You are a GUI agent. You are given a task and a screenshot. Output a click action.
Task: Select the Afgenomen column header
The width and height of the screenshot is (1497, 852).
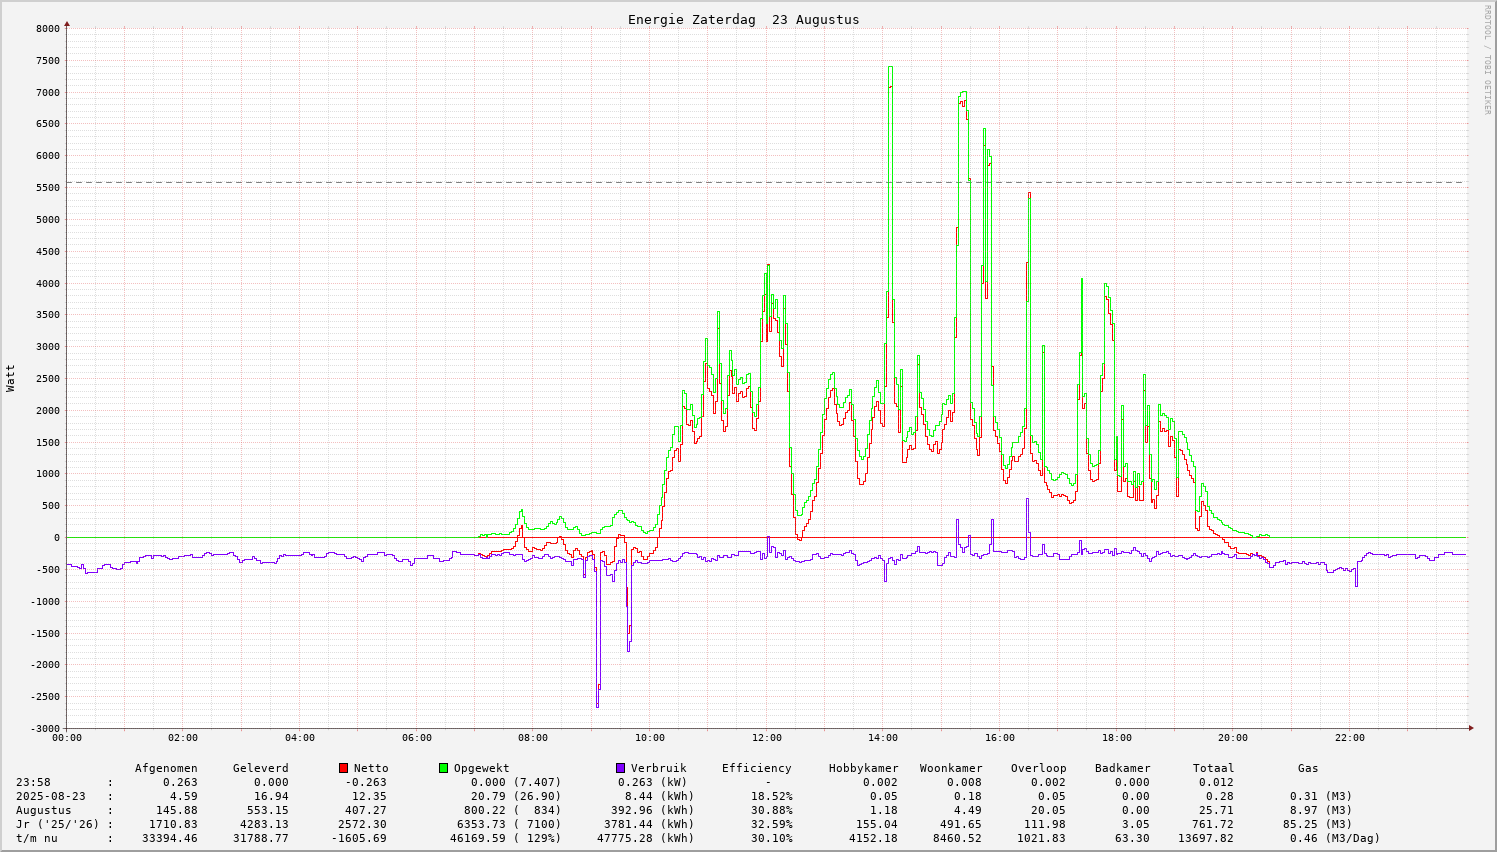[x=166, y=768]
